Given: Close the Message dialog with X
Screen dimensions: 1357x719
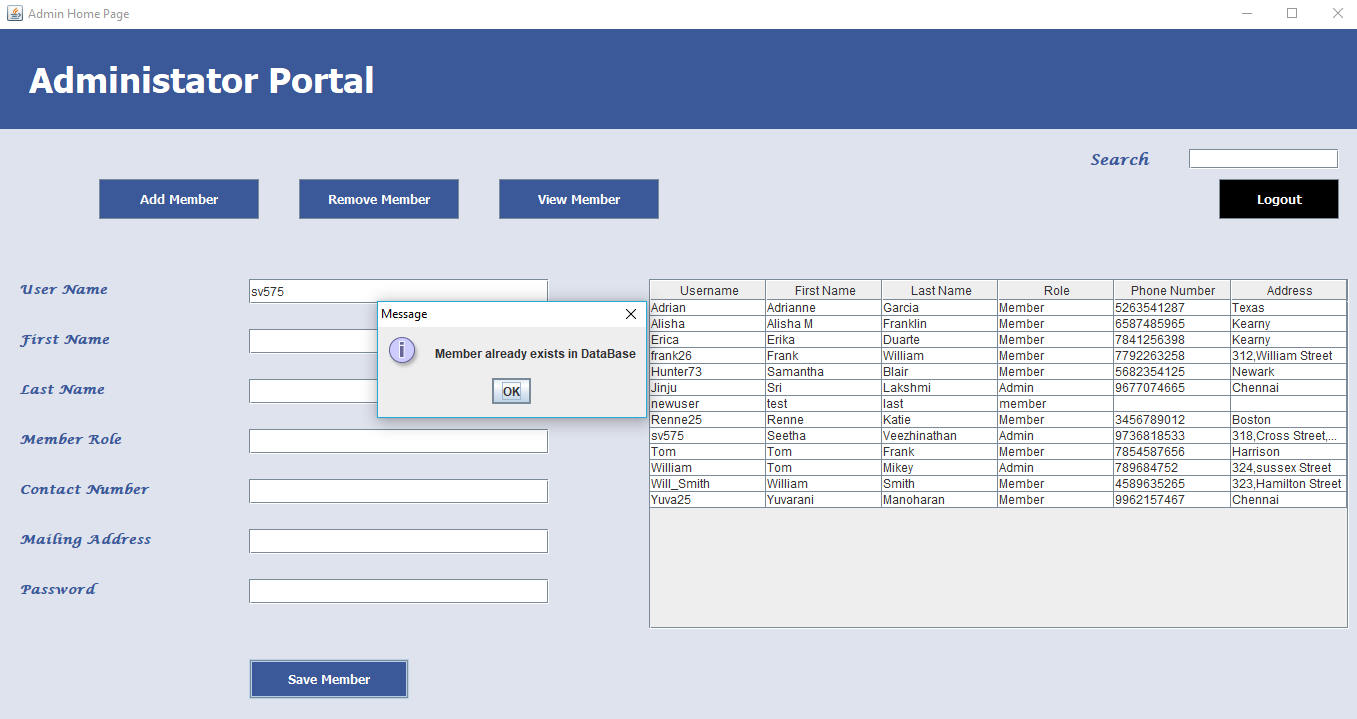Looking at the screenshot, I should pos(630,314).
